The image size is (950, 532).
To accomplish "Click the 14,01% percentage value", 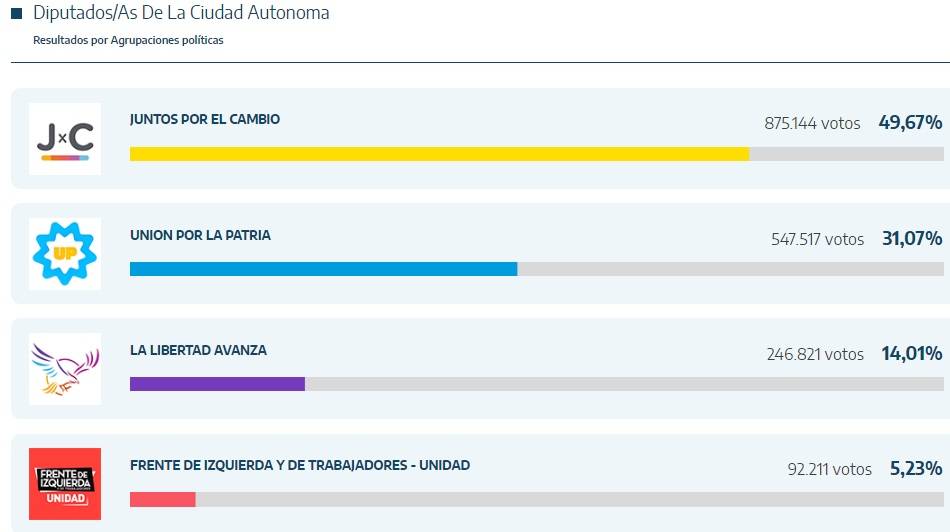I will (x=911, y=353).
